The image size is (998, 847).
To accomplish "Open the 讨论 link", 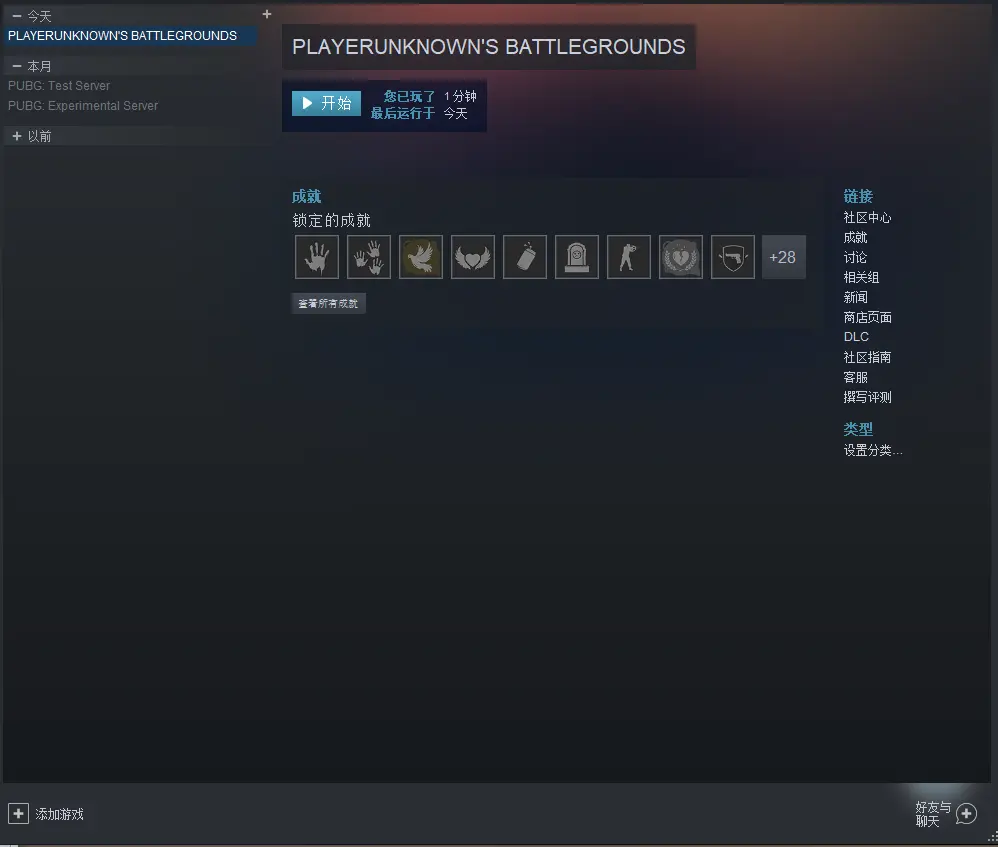I will [x=855, y=257].
